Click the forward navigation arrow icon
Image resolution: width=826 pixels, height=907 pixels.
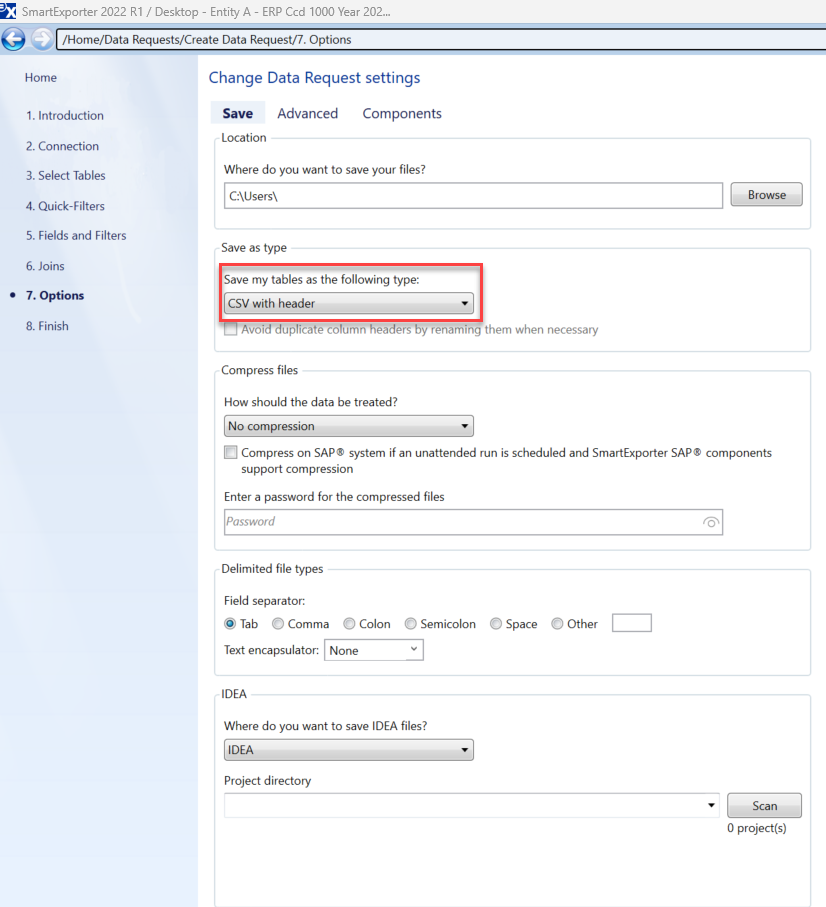(41, 40)
